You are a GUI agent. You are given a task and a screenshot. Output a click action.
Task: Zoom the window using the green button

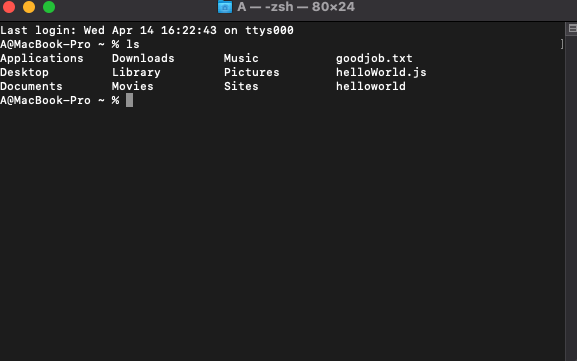pyautogui.click(x=49, y=7)
